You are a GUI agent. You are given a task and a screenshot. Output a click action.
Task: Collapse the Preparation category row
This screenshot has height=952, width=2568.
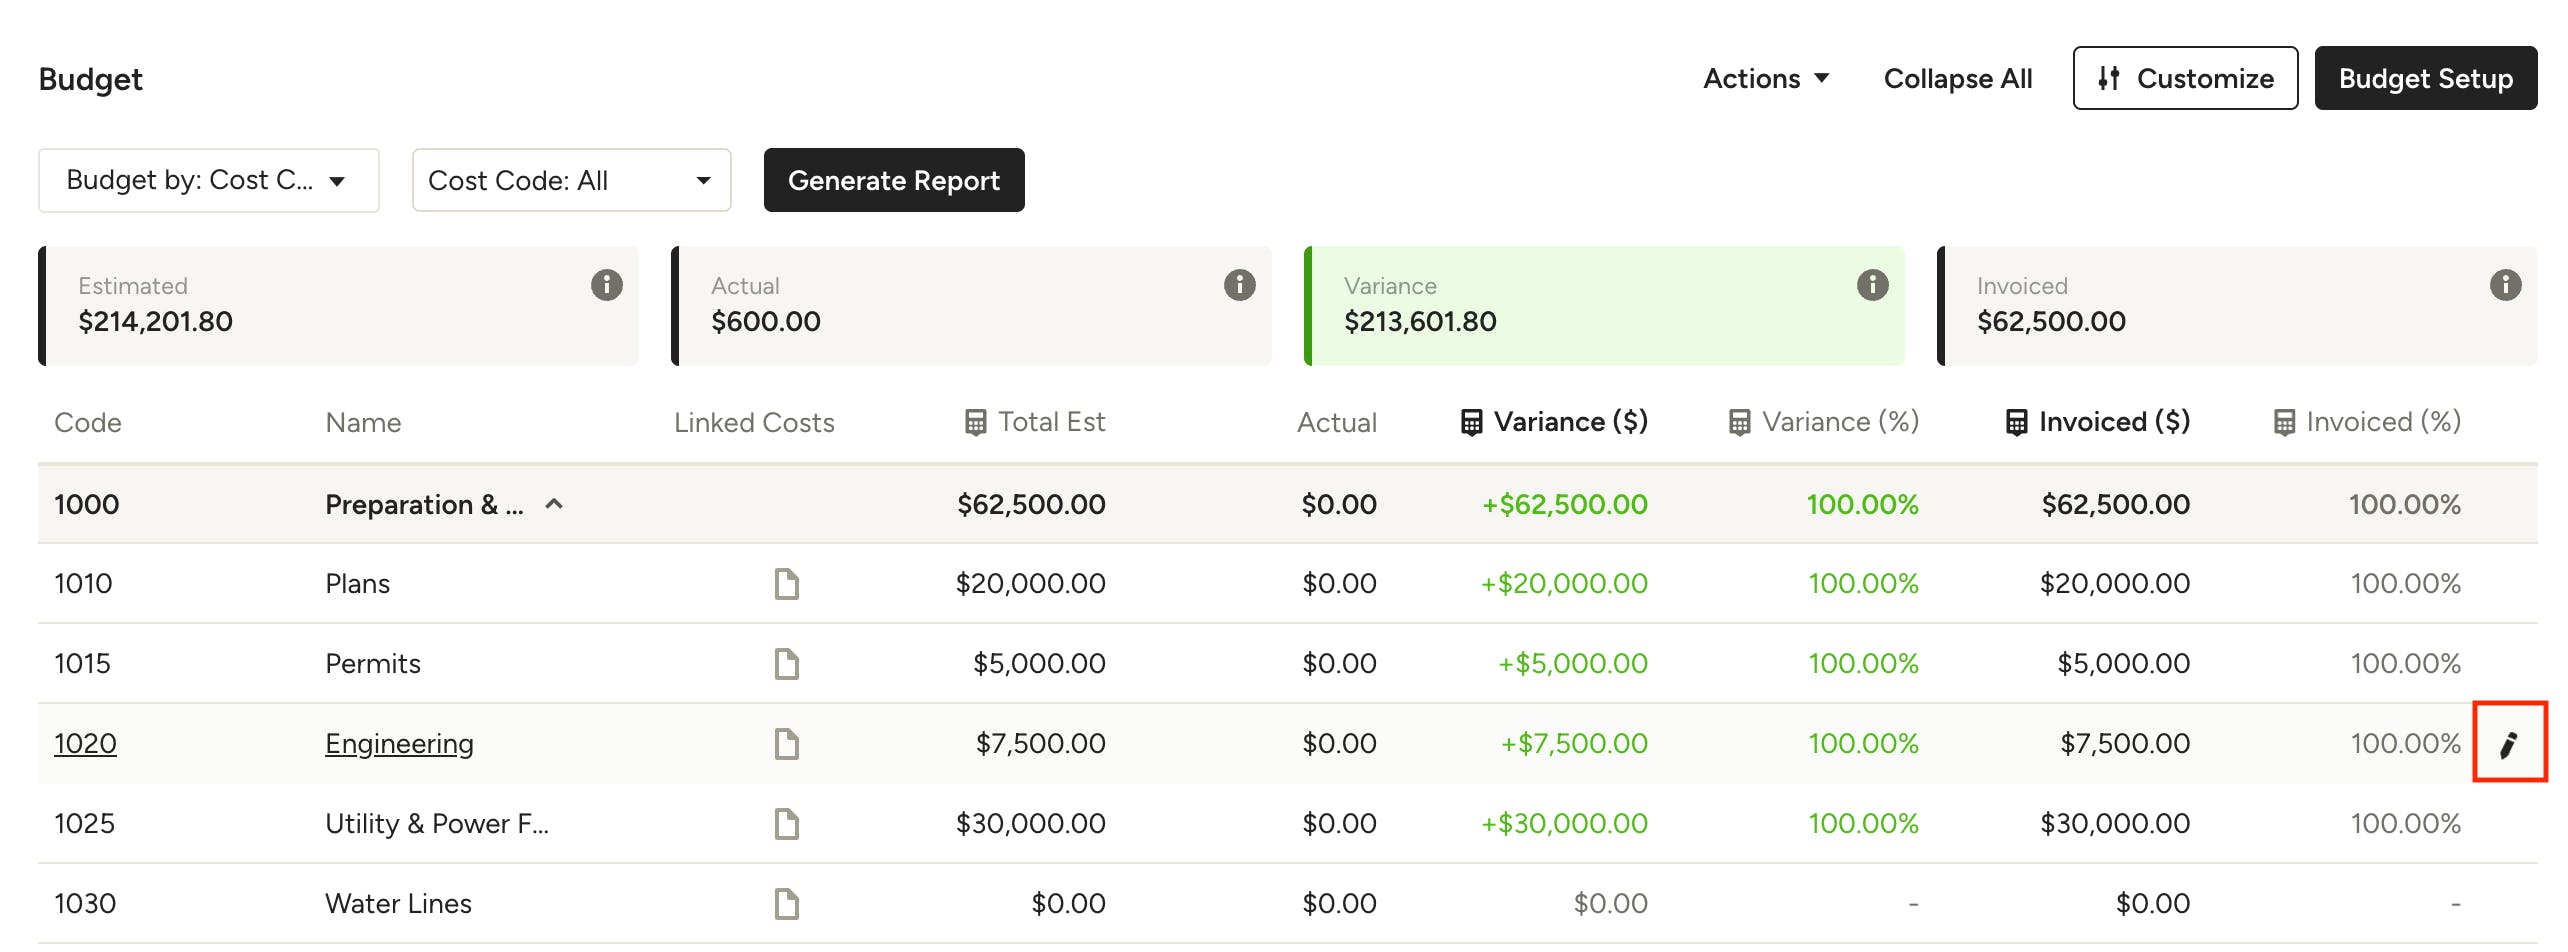pyautogui.click(x=554, y=504)
